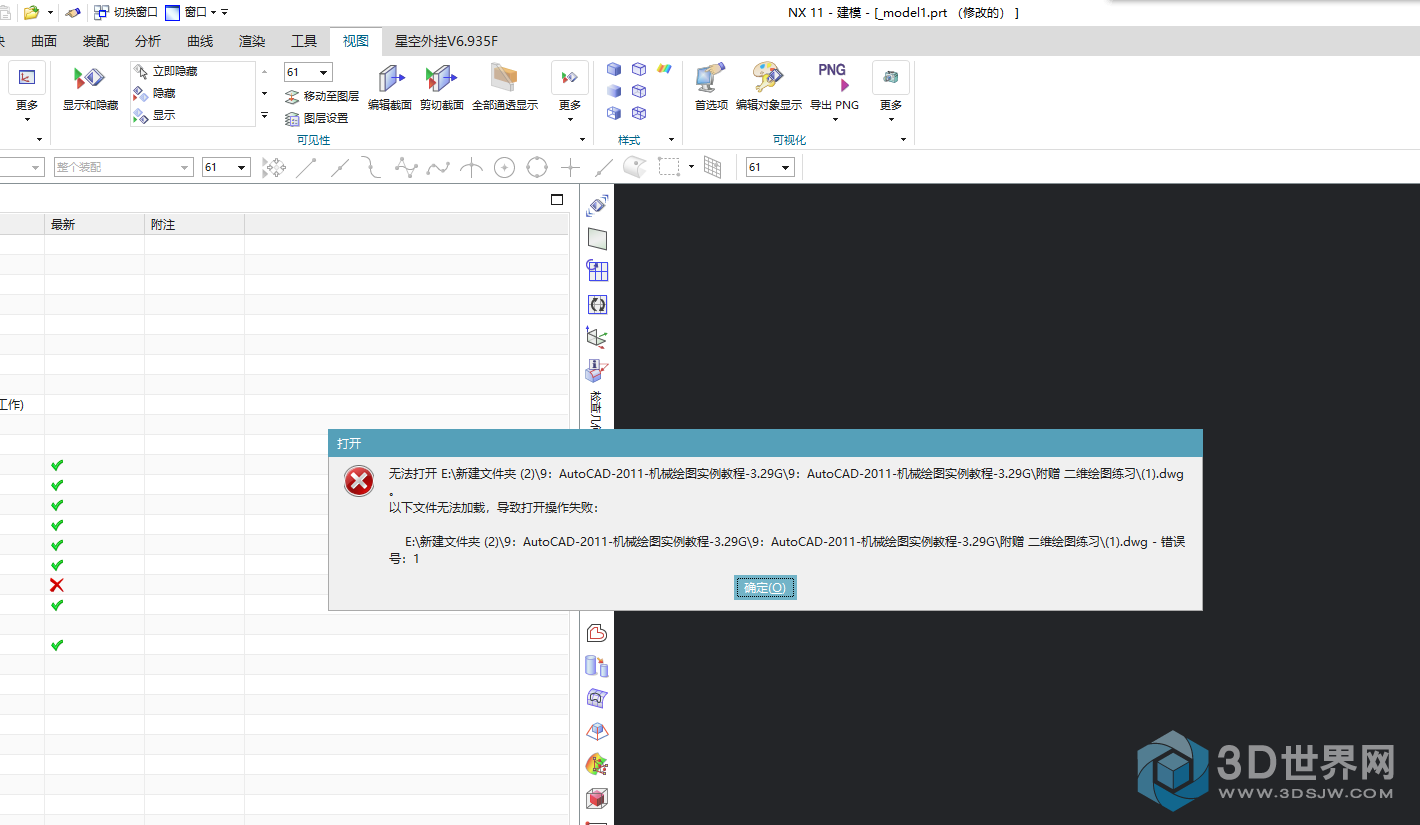Click the 显示 command
Screen dimensions: 1420x825
click(x=154, y=115)
